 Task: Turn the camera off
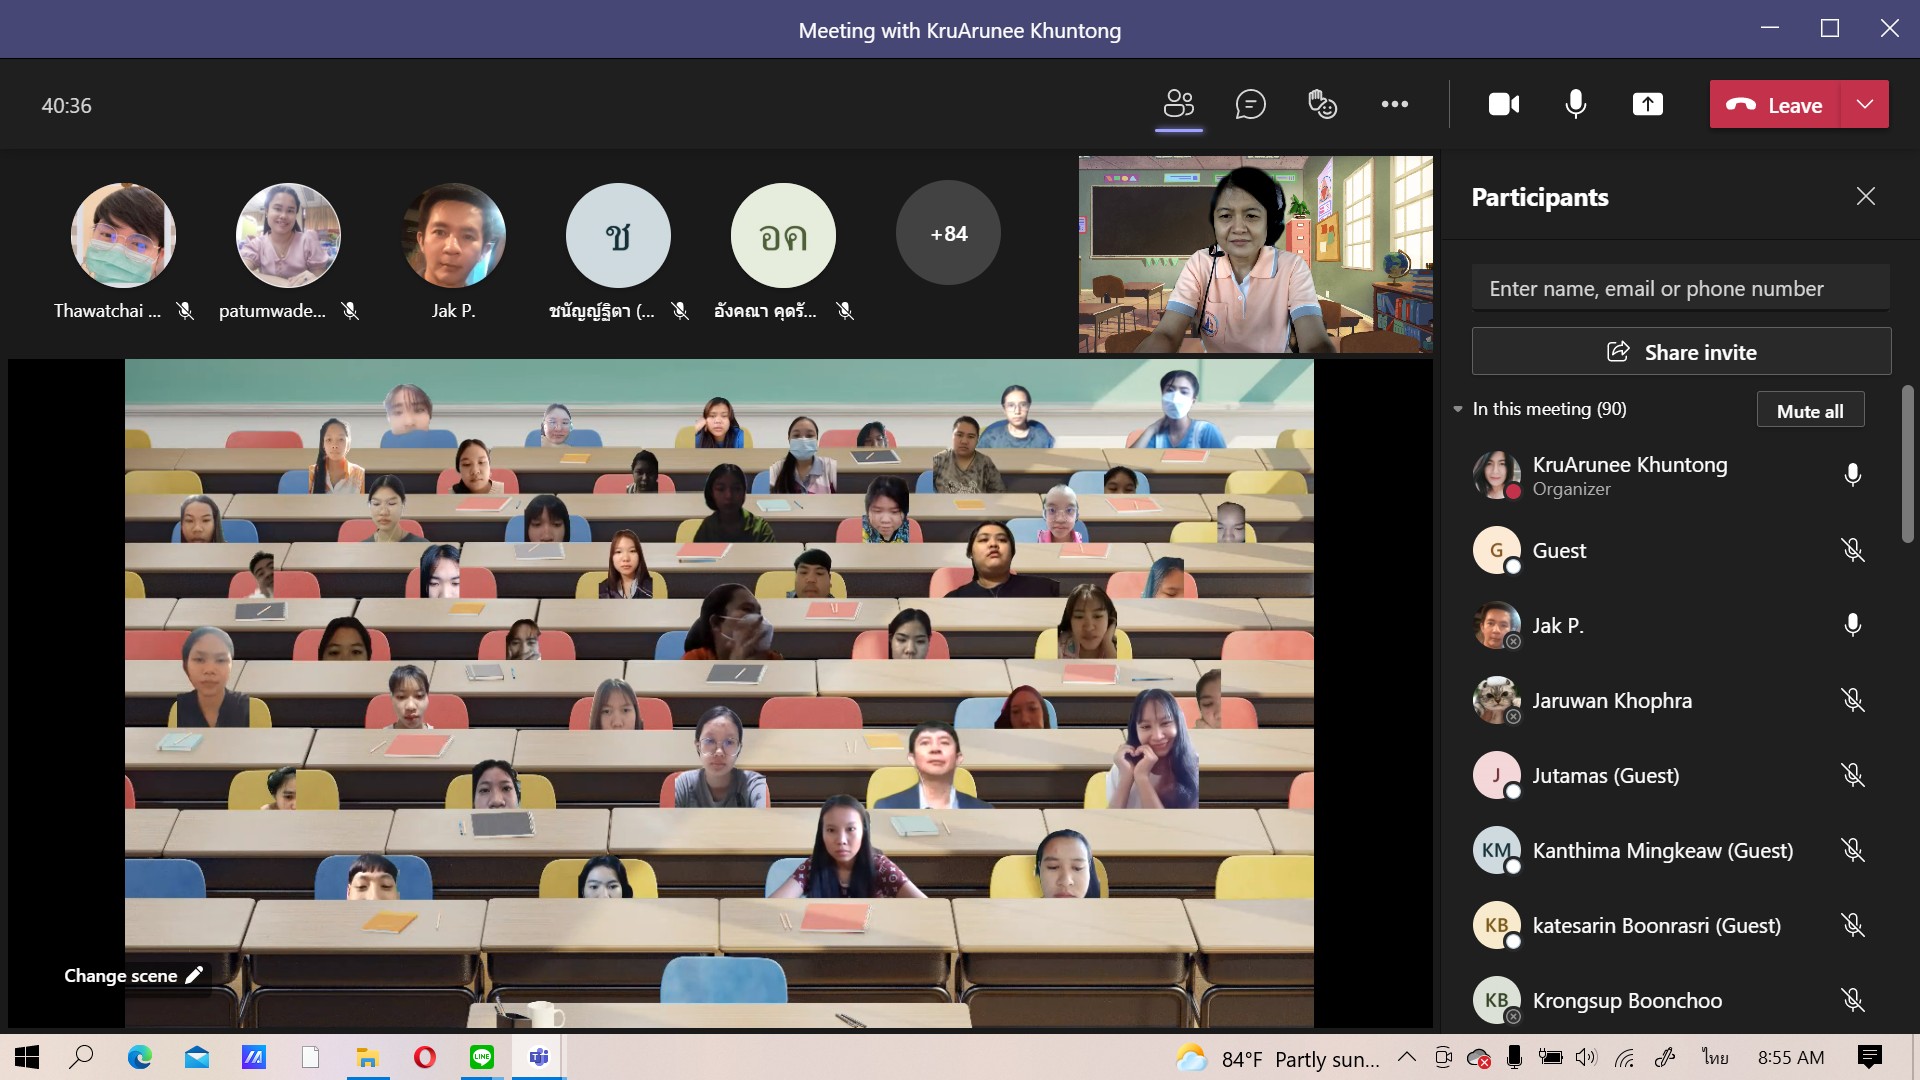[x=1504, y=104]
